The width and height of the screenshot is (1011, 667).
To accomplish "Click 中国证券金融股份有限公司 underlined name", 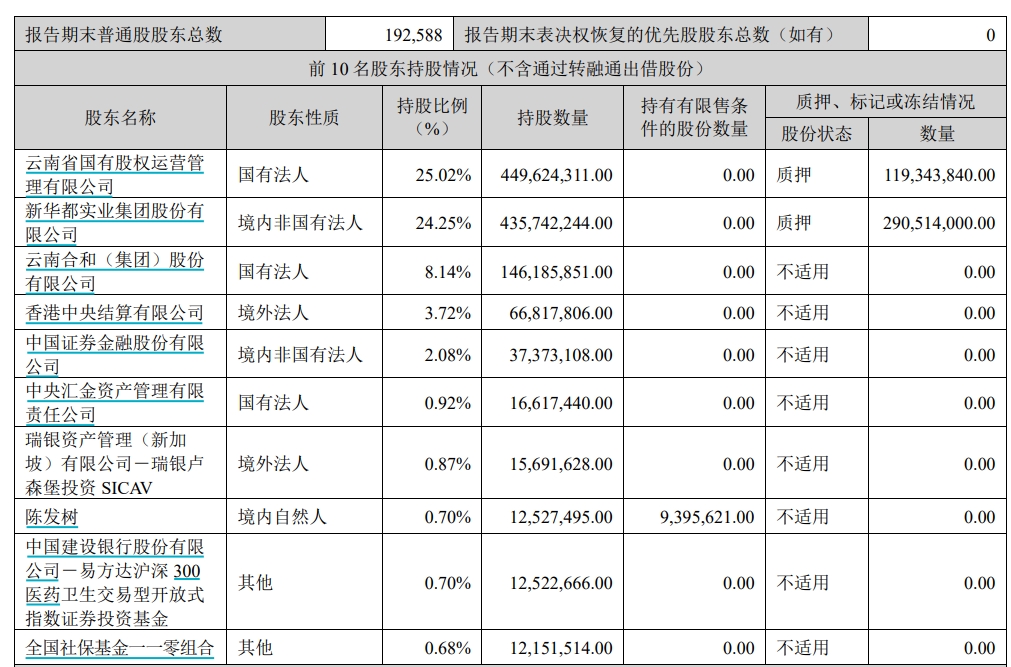I will coord(115,354).
